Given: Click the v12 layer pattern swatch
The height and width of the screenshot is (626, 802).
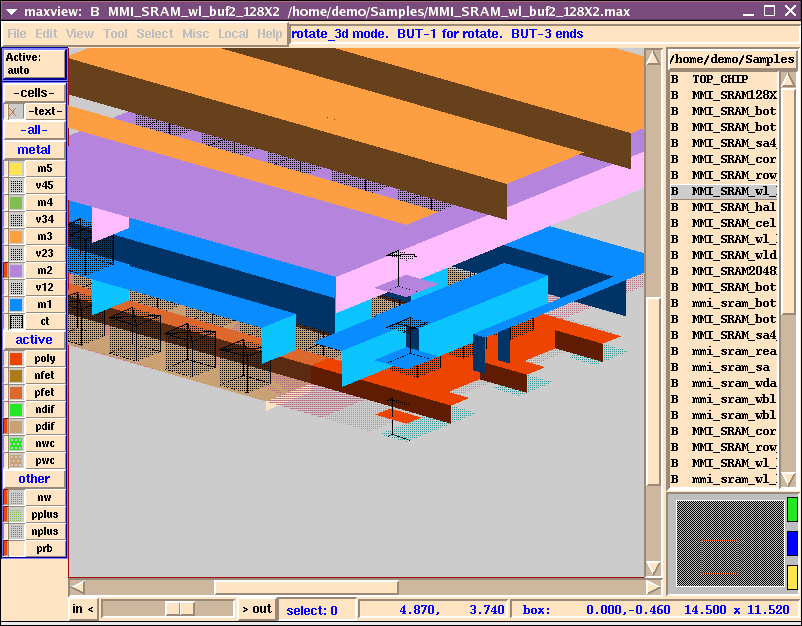Looking at the screenshot, I should (16, 287).
